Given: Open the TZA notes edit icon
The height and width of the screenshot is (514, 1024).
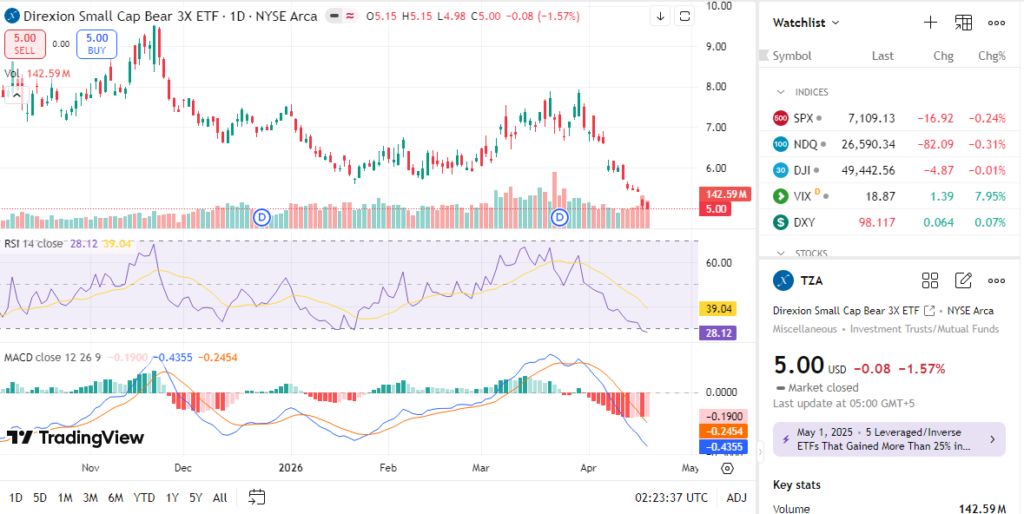Looking at the screenshot, I should point(963,280).
